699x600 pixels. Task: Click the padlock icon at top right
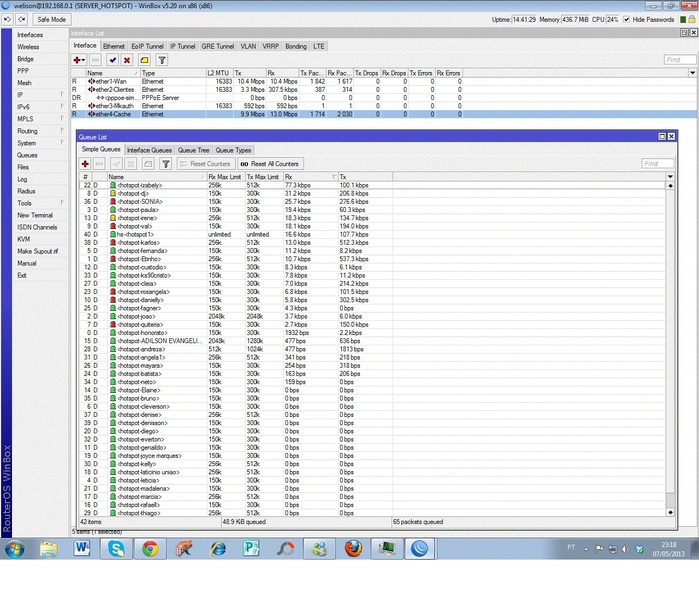pos(691,20)
